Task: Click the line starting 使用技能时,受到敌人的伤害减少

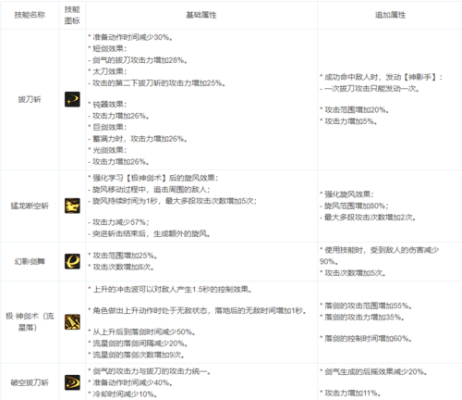Action: point(379,256)
